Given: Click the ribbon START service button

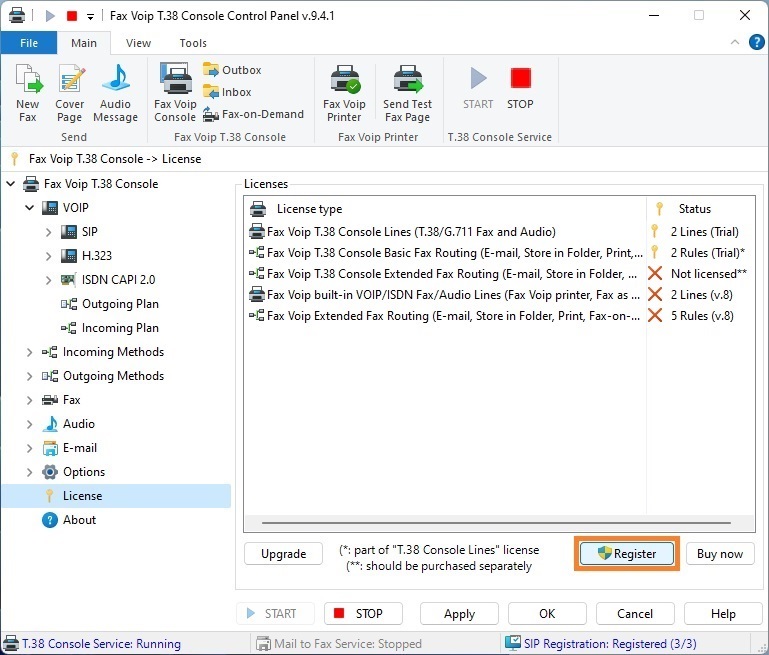Looking at the screenshot, I should click(478, 89).
